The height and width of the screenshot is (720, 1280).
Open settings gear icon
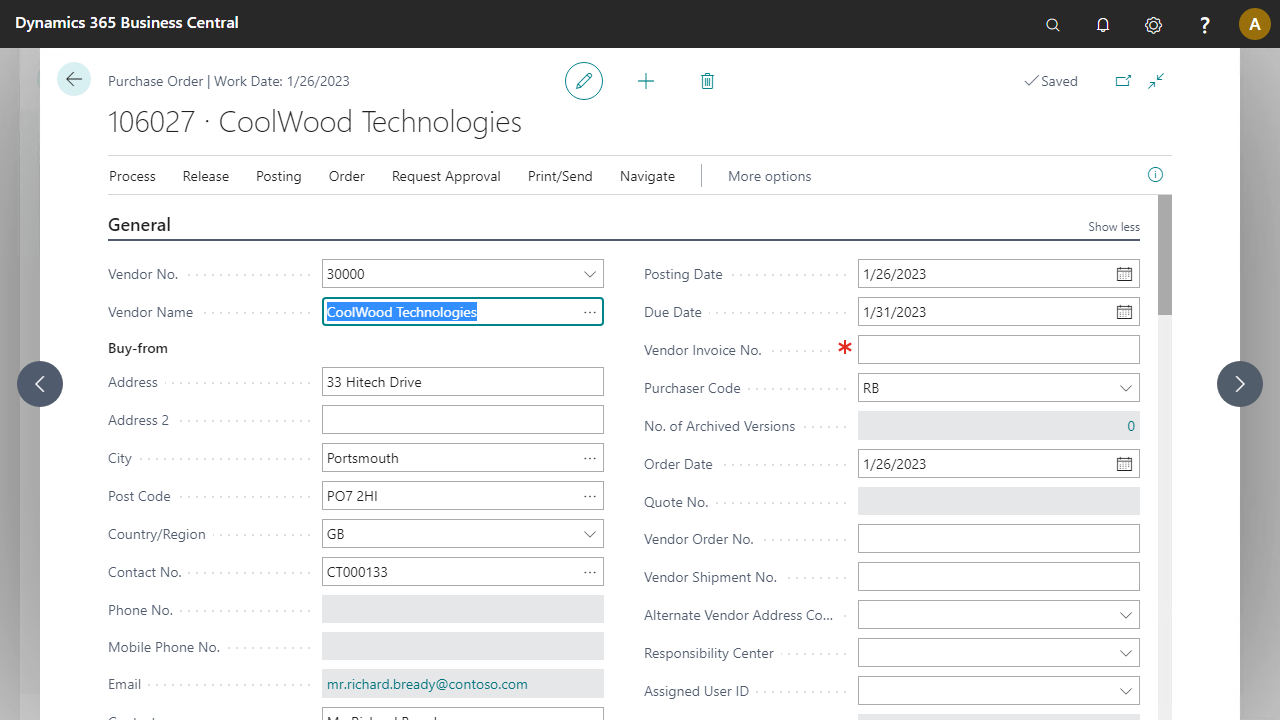[x=1154, y=25]
